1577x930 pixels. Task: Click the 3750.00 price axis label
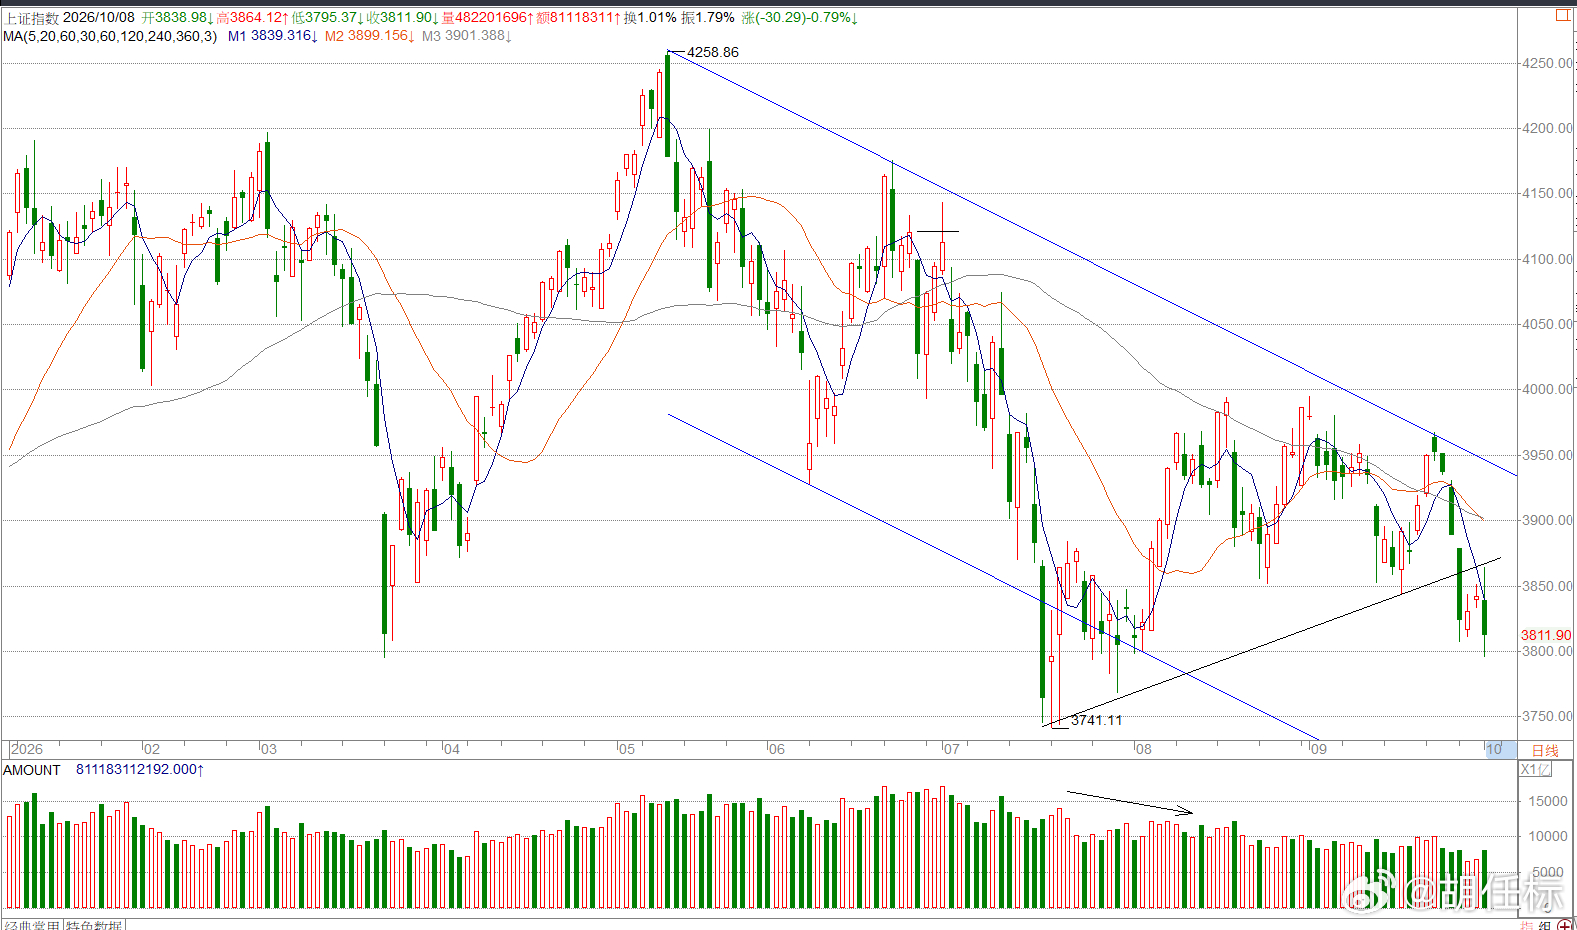pyautogui.click(x=1547, y=717)
